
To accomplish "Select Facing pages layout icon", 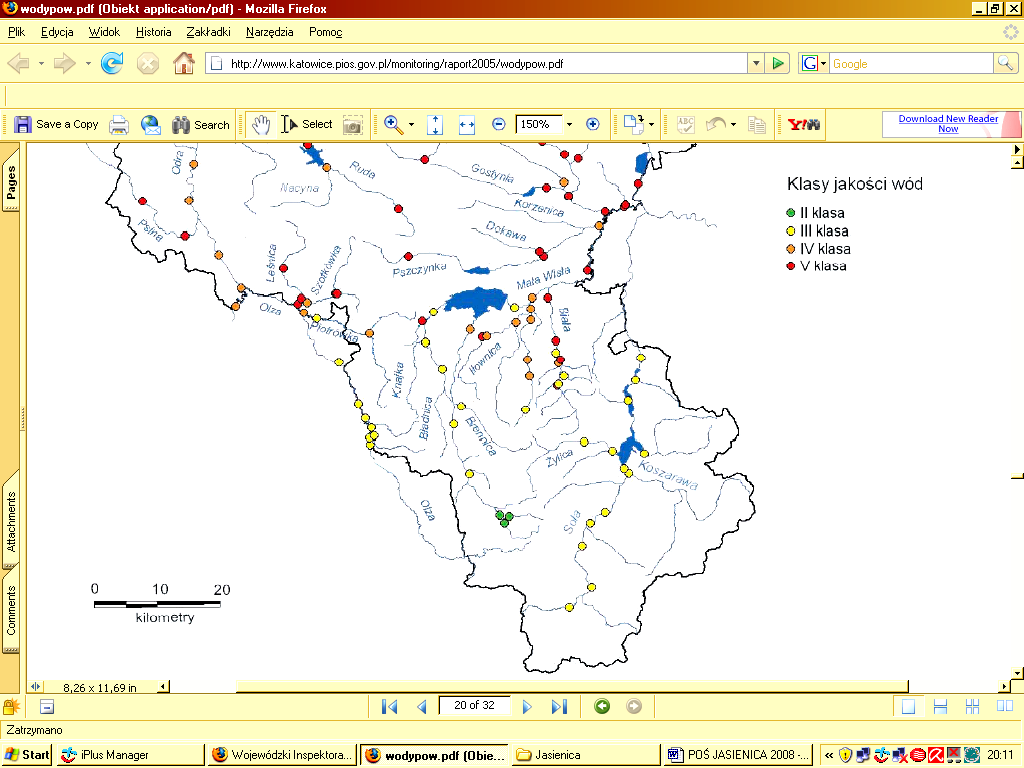I will point(1004,706).
